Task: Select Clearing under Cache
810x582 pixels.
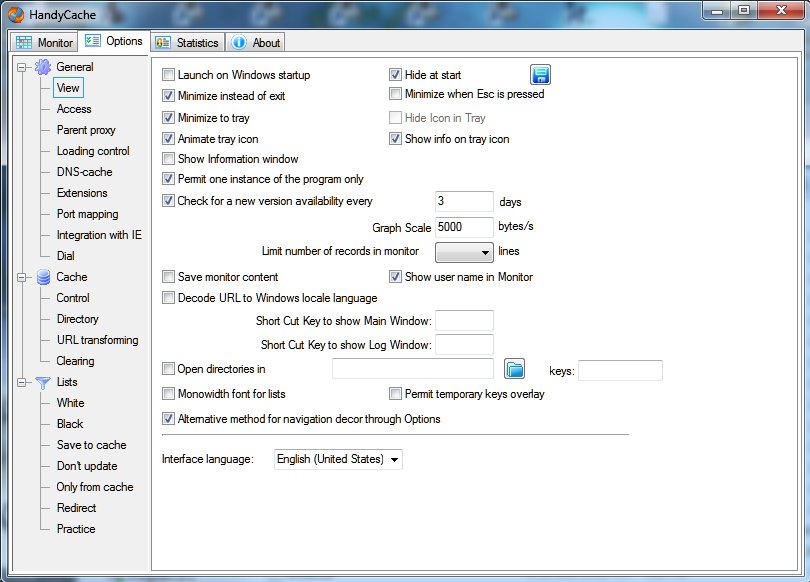Action: [x=75, y=361]
